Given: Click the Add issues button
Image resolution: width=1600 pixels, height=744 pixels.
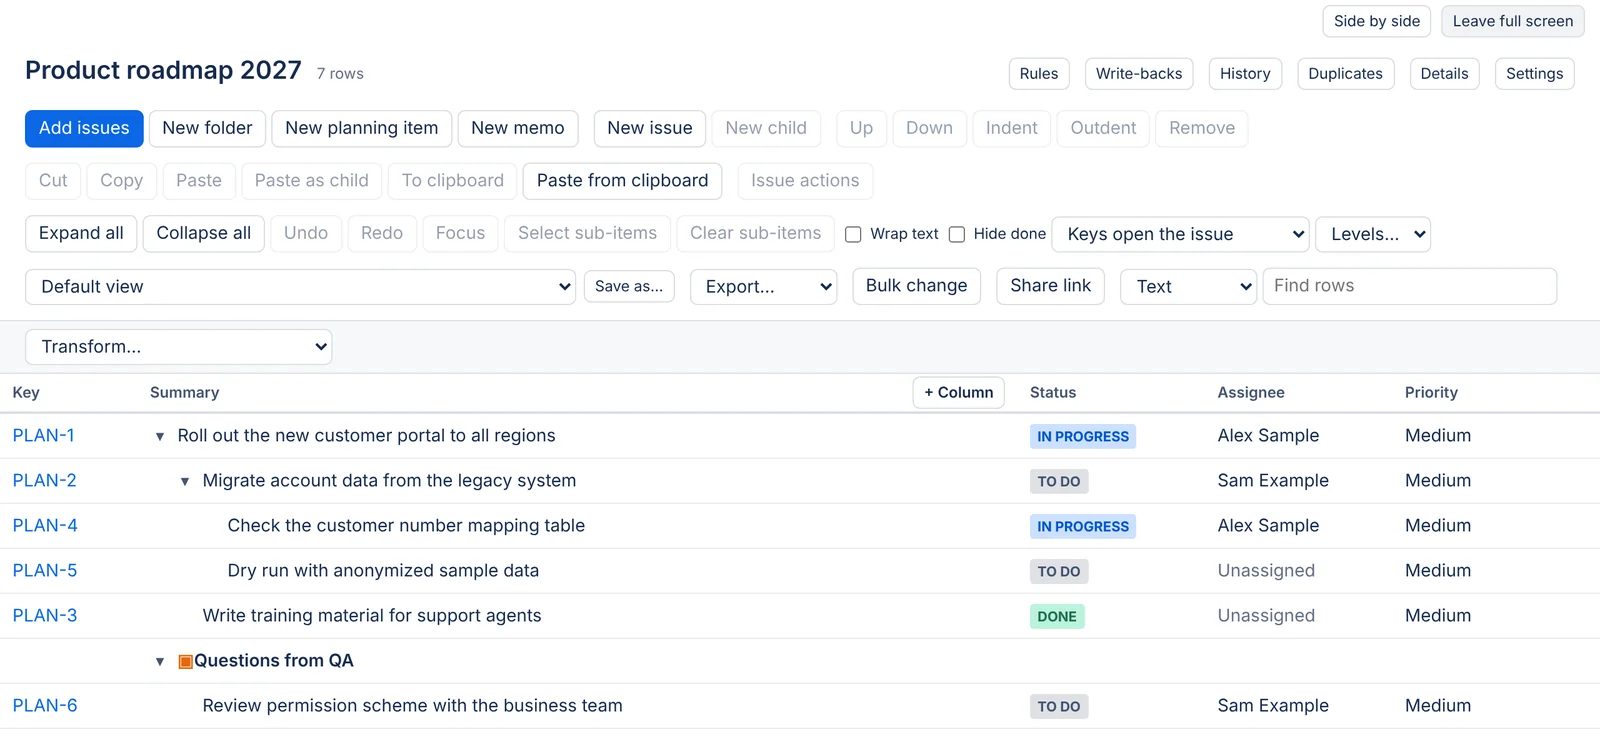Looking at the screenshot, I should point(84,128).
